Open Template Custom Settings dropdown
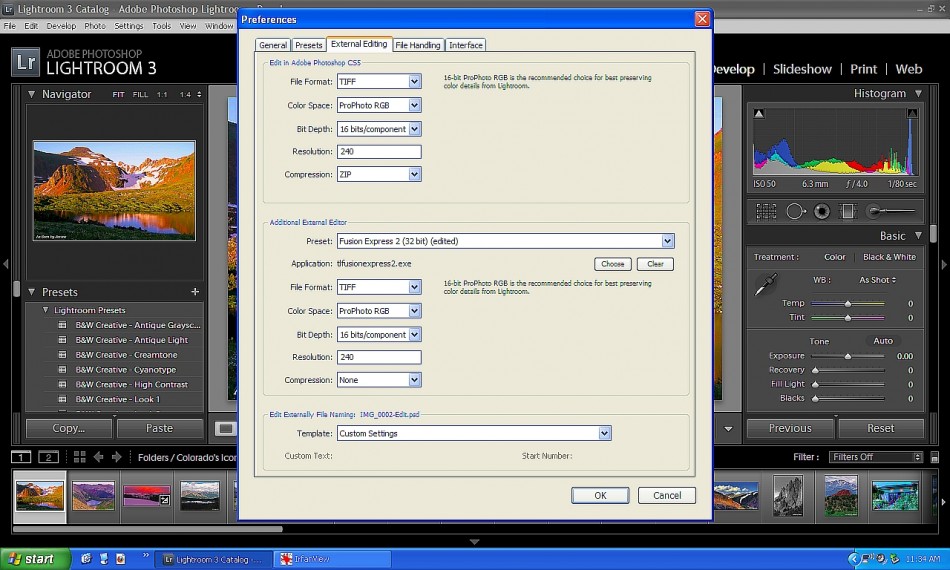Viewport: 950px width, 570px height. point(474,433)
